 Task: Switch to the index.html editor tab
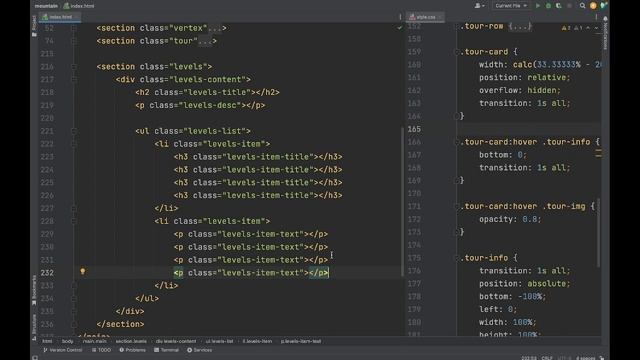[60, 17]
